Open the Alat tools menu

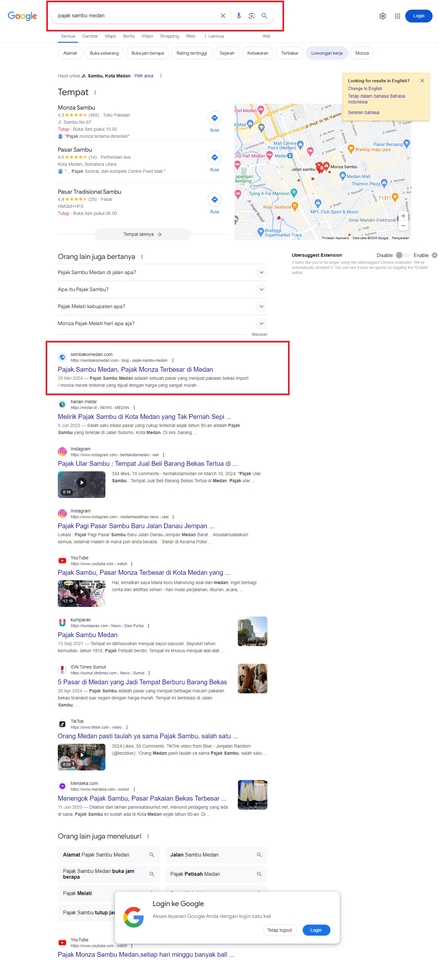pos(266,36)
